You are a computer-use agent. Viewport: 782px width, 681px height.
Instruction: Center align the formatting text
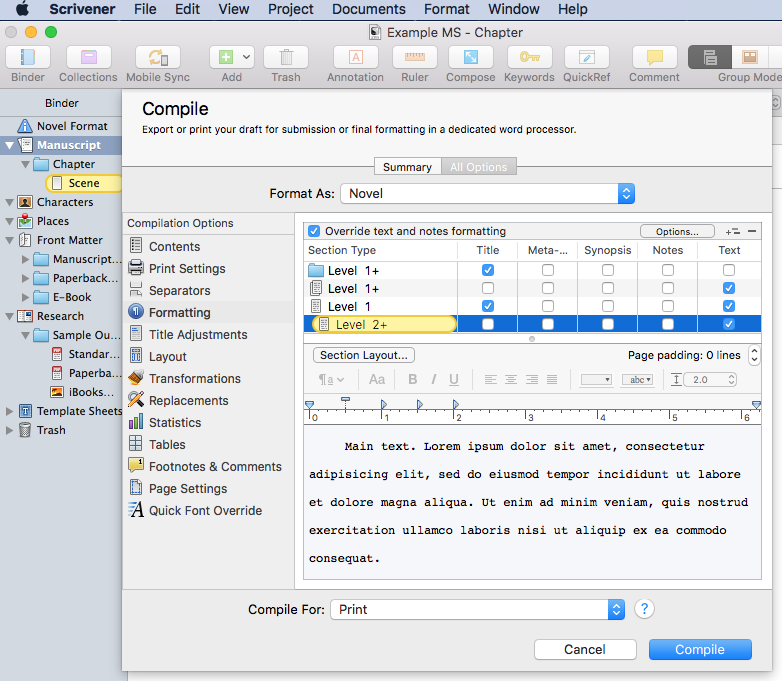point(511,380)
